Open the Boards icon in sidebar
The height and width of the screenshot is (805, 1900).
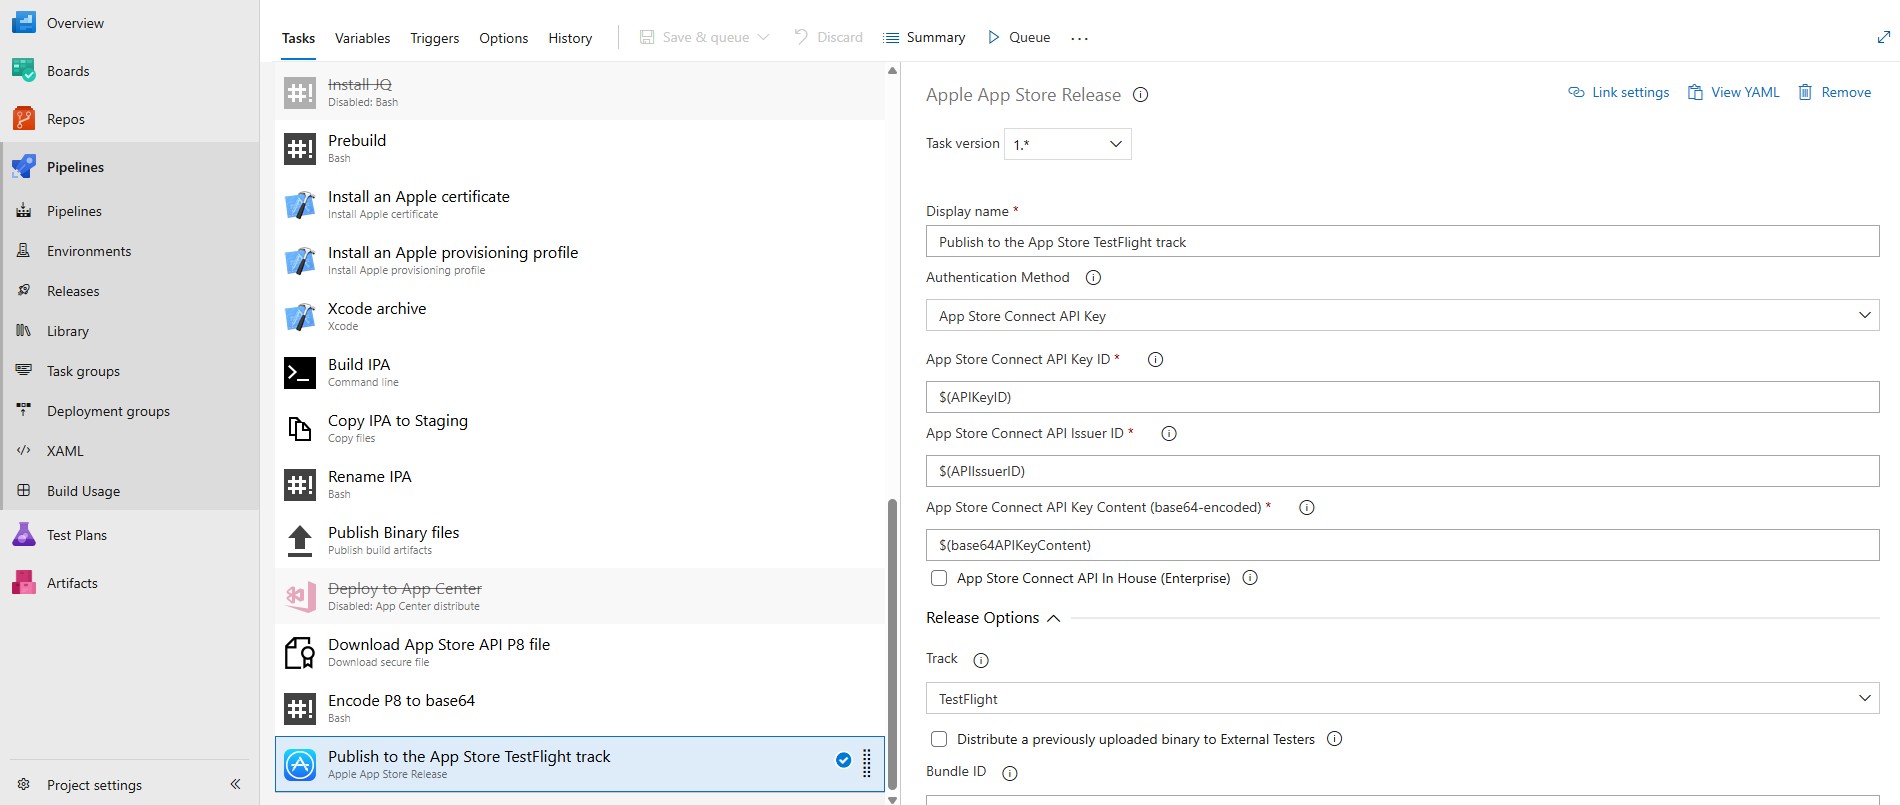click(x=24, y=70)
